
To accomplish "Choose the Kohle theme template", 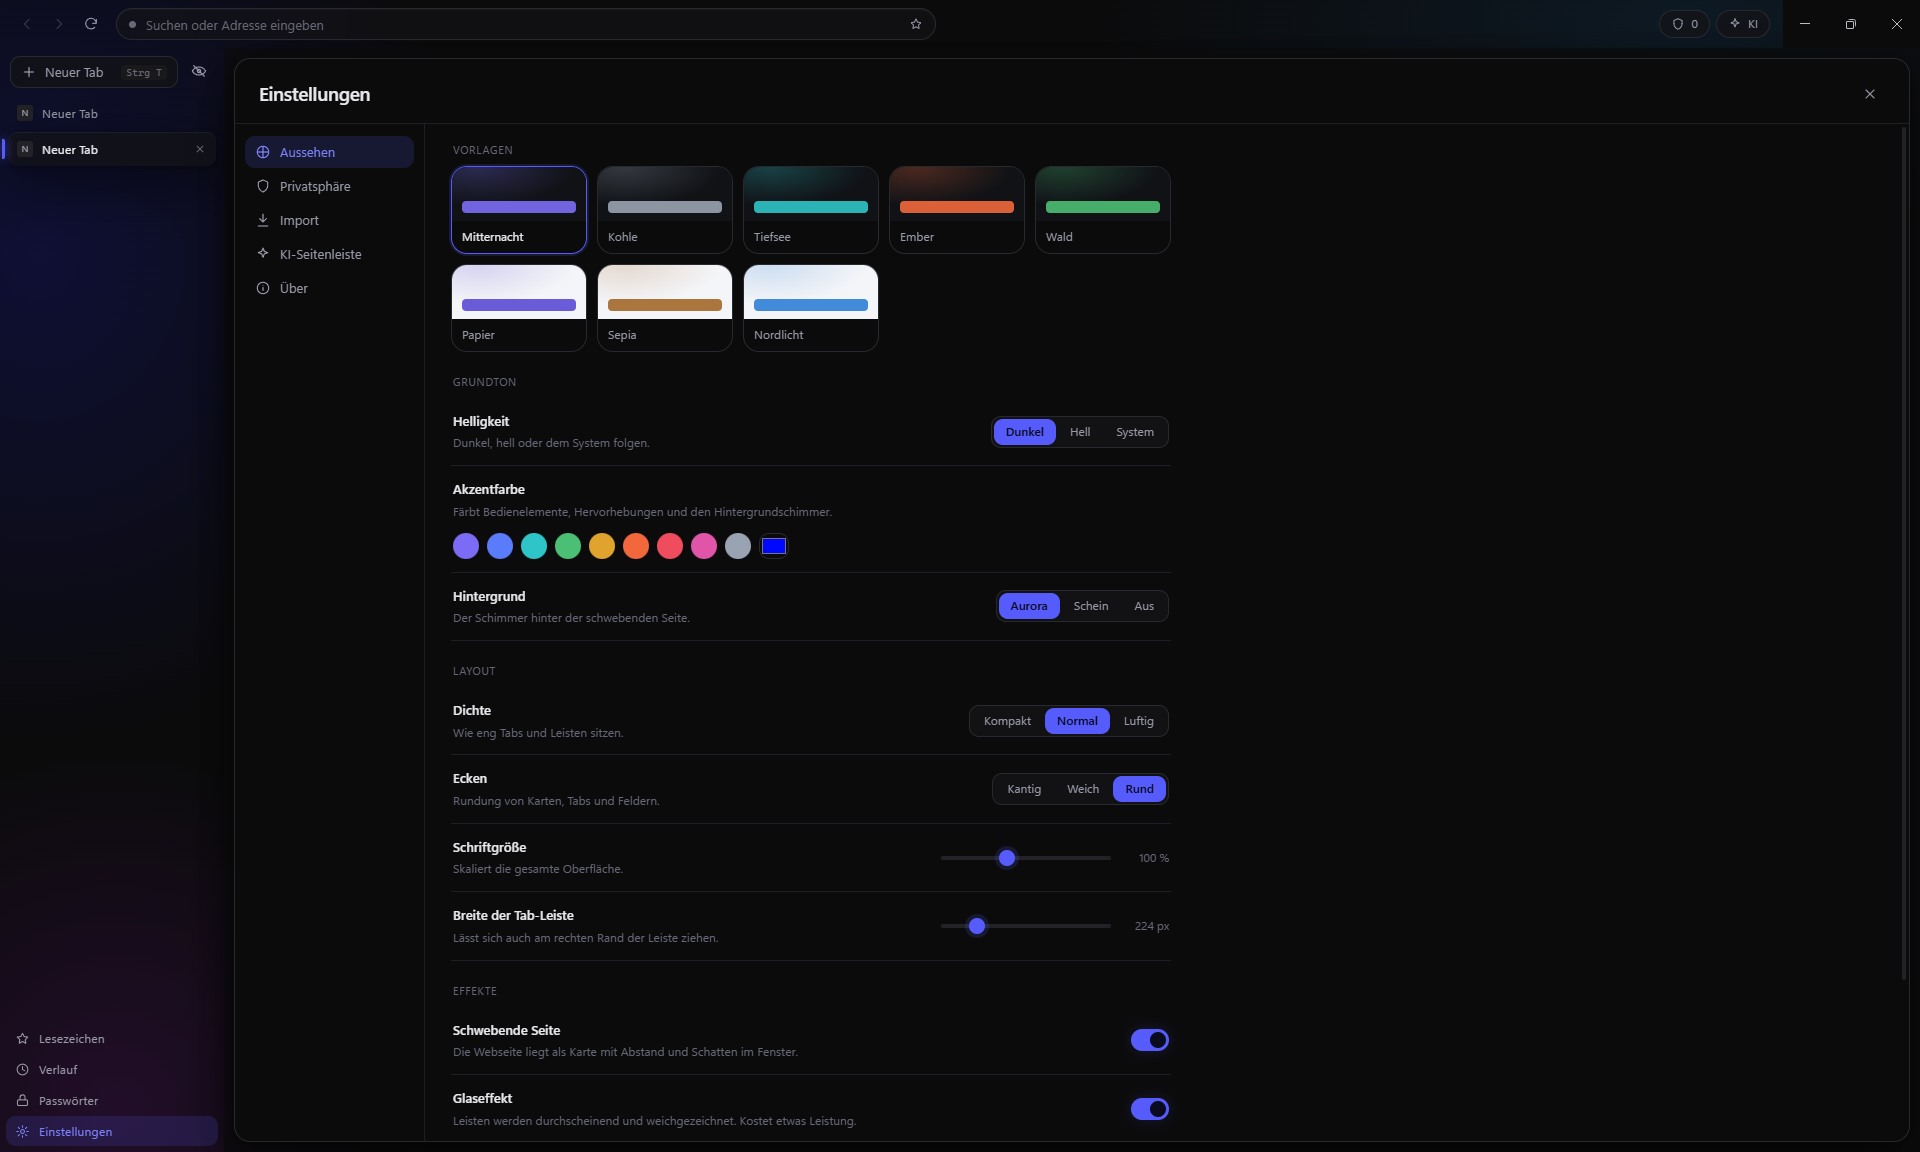I will 665,210.
